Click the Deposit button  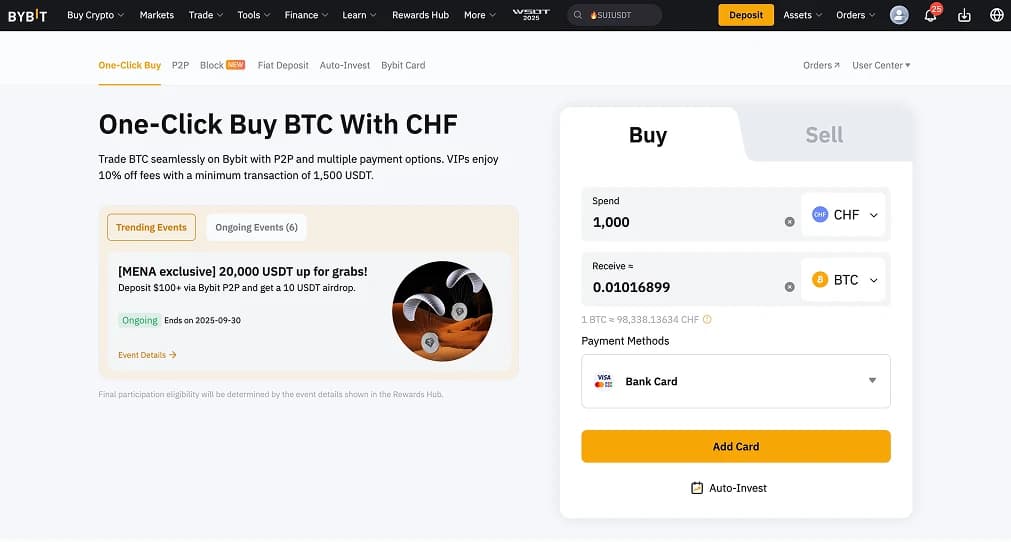[x=745, y=15]
